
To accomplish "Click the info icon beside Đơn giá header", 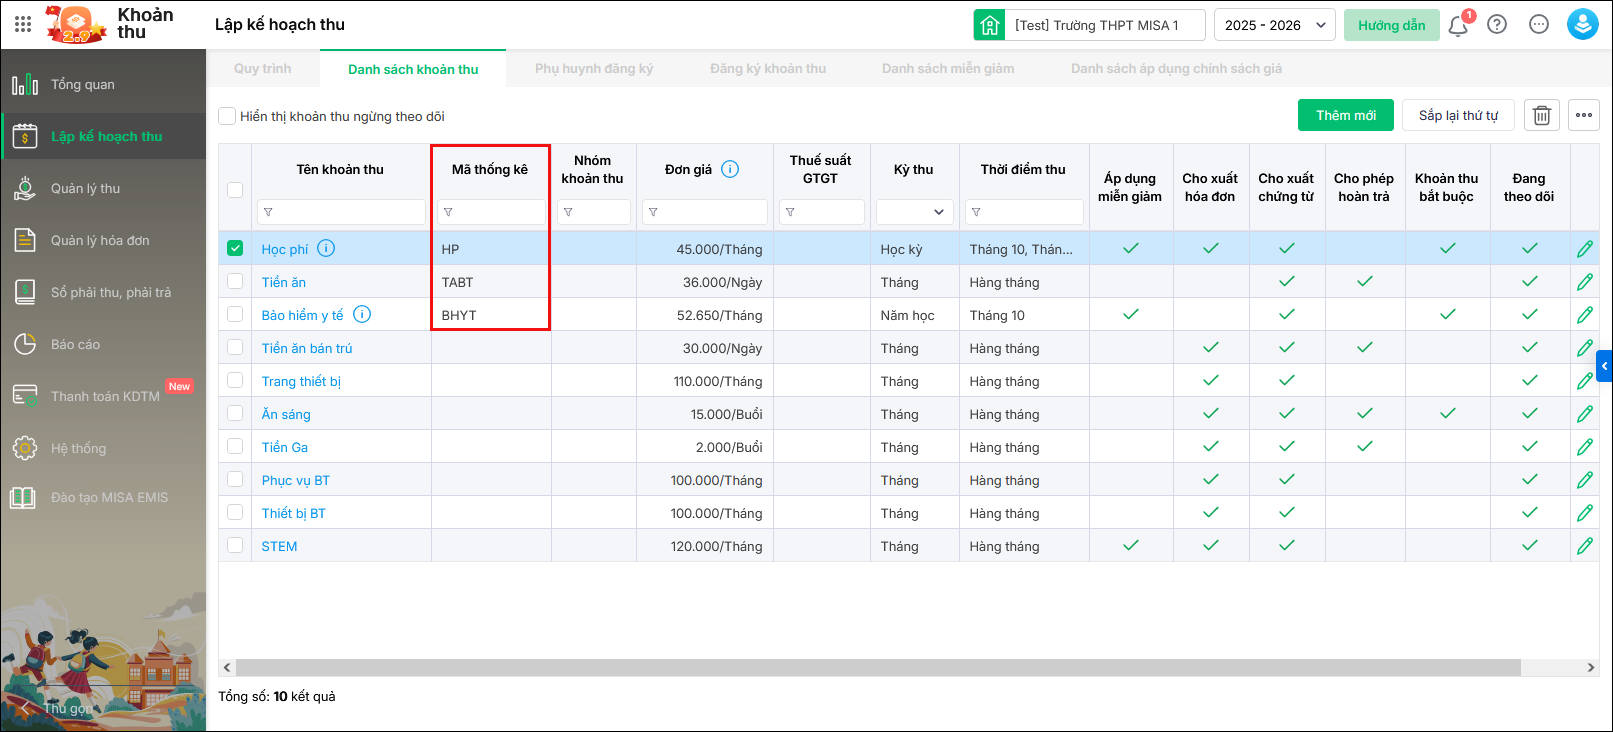I will click(x=730, y=169).
